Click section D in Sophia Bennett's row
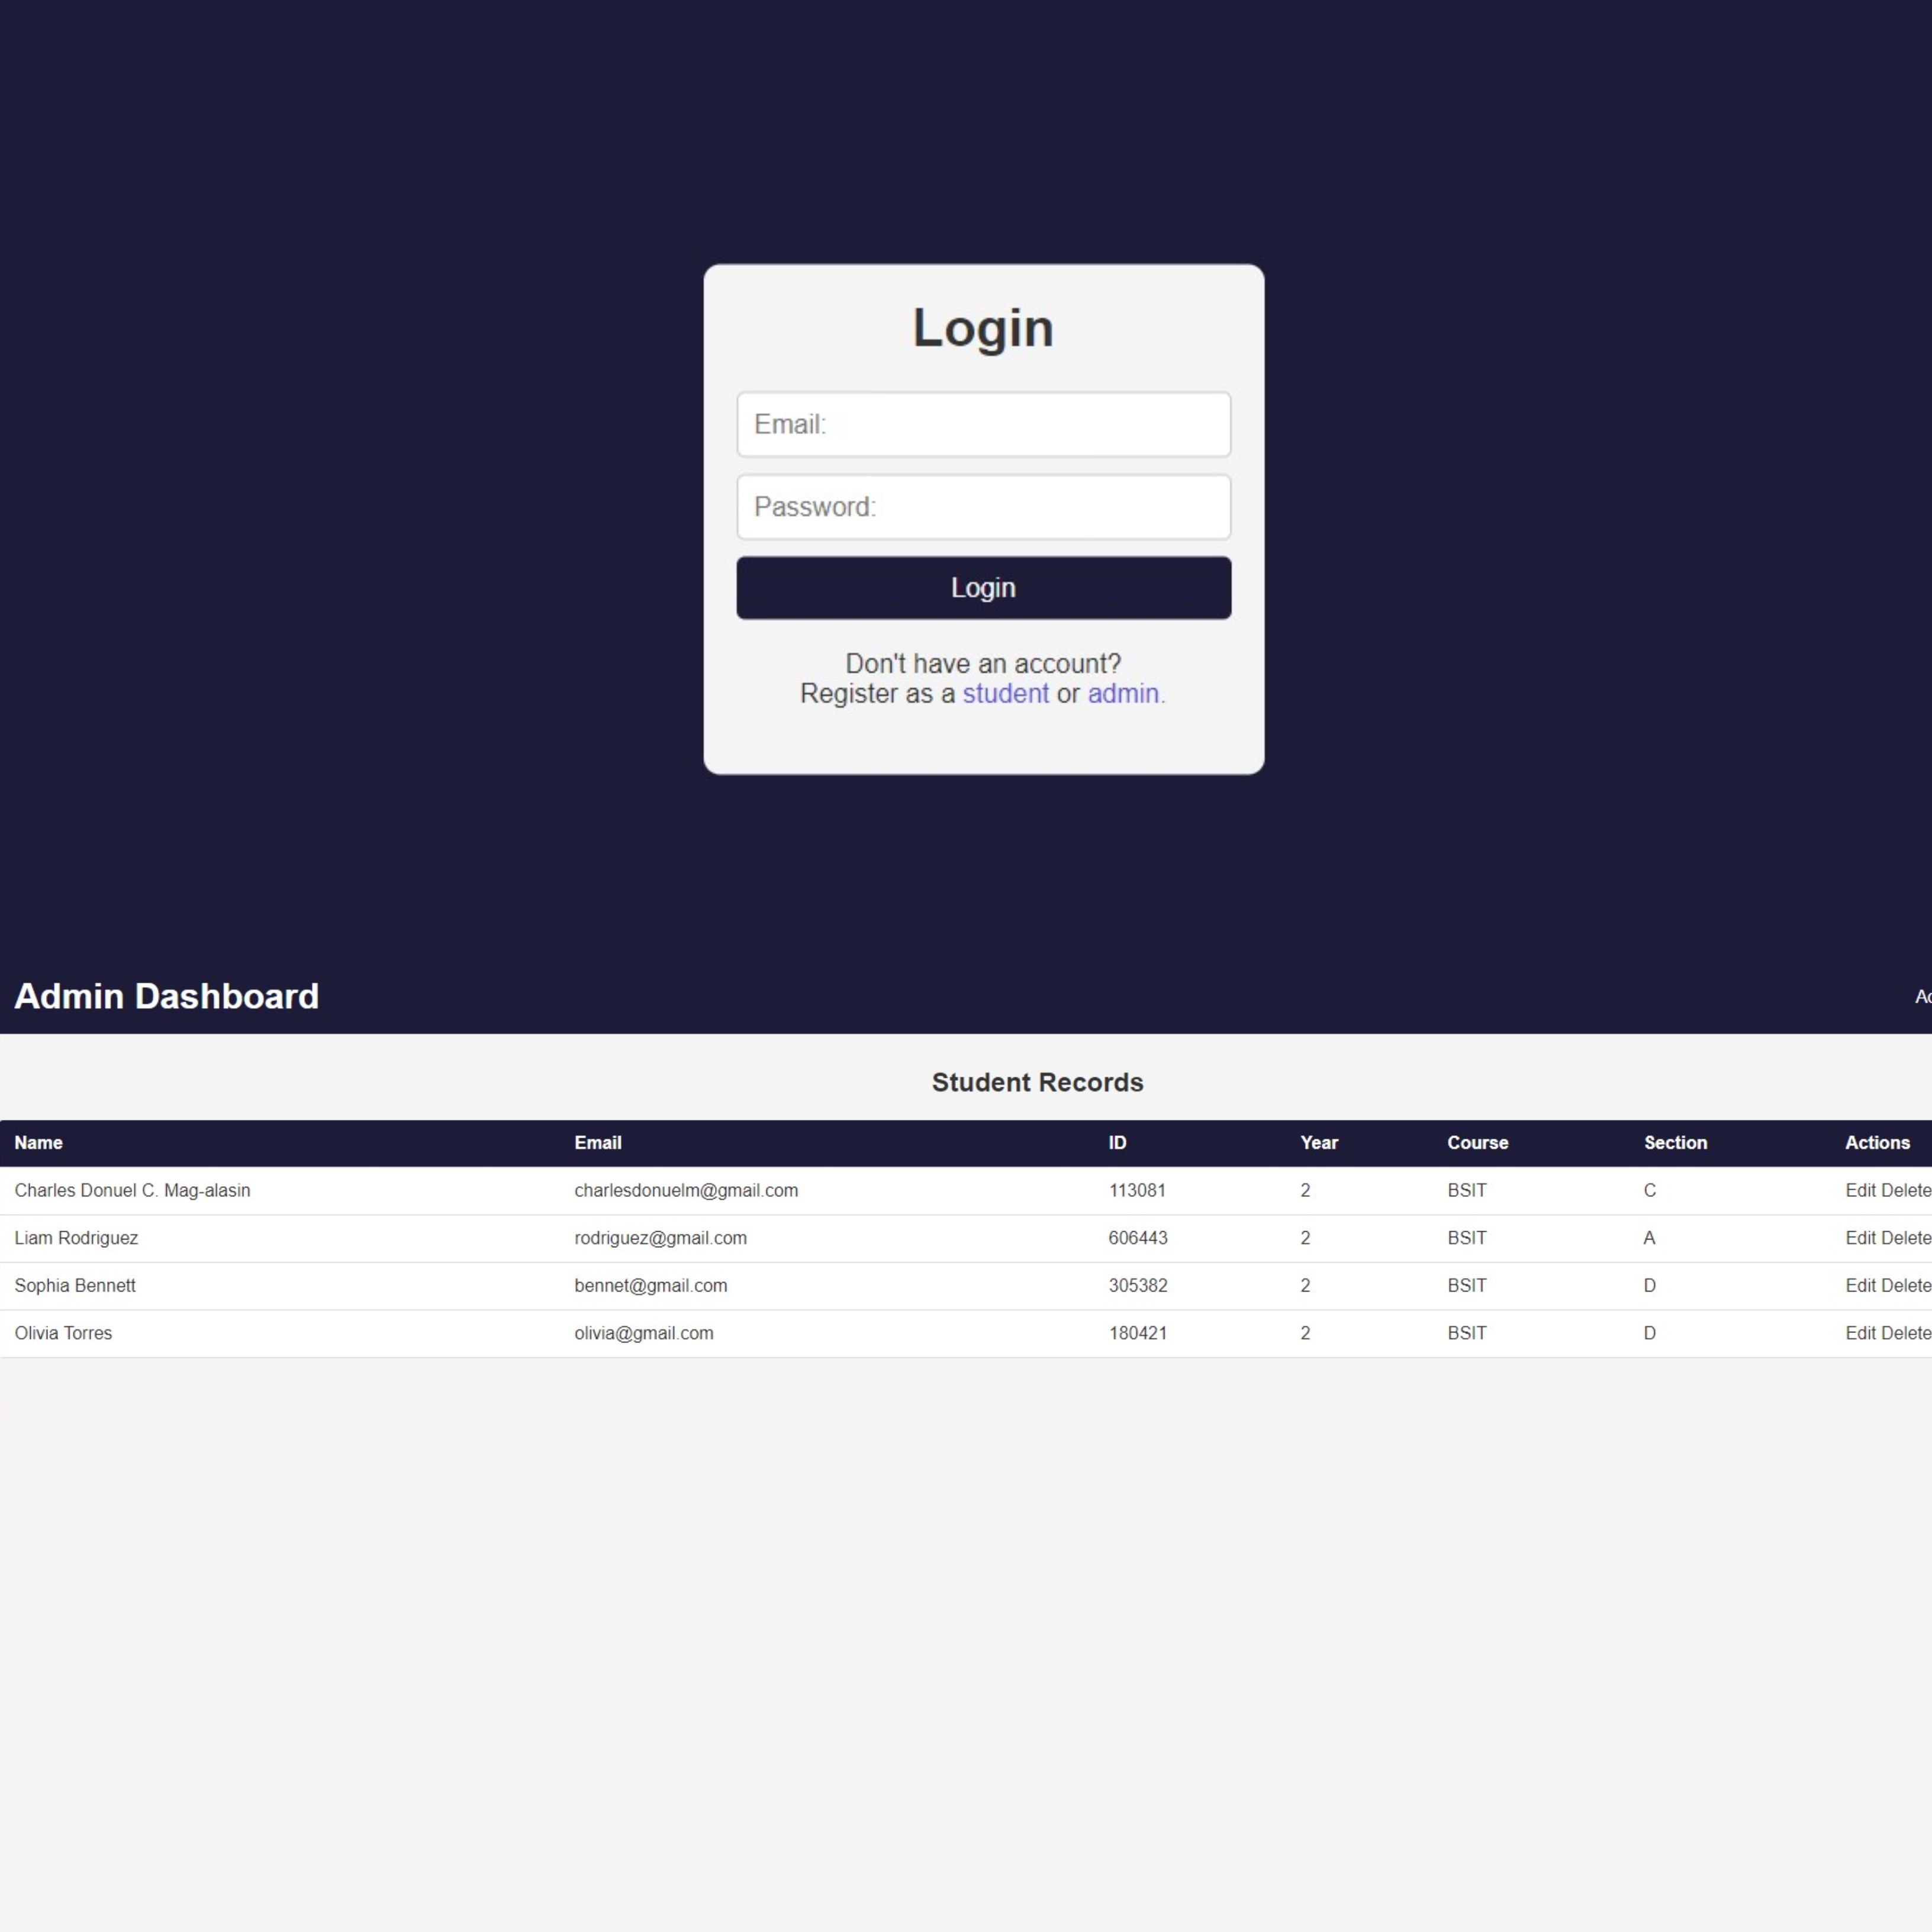 pos(1650,1286)
